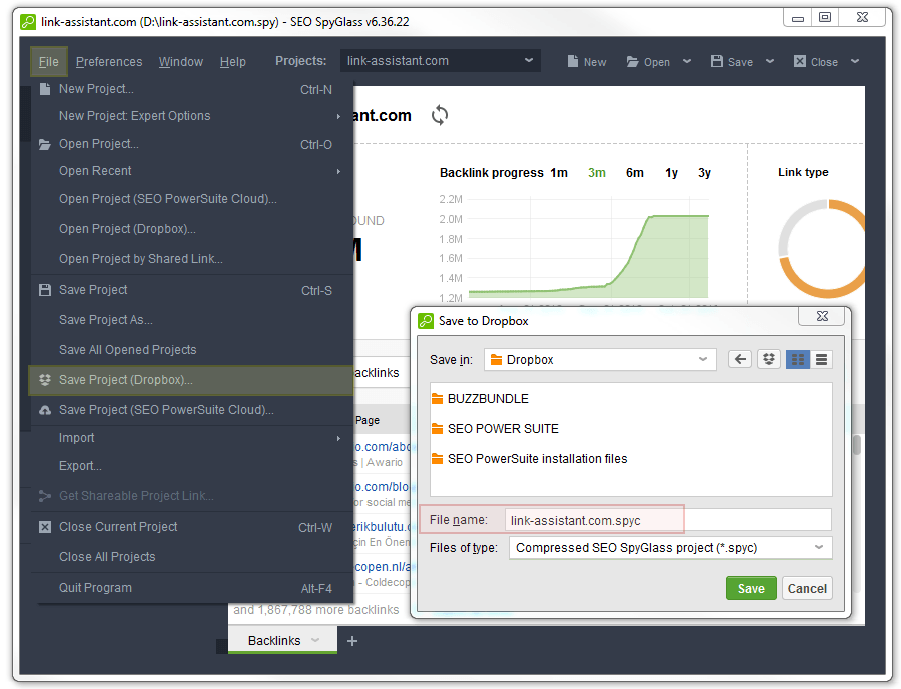Switch the dialog to icons grid view
The height and width of the screenshot is (689, 901).
pos(798,360)
